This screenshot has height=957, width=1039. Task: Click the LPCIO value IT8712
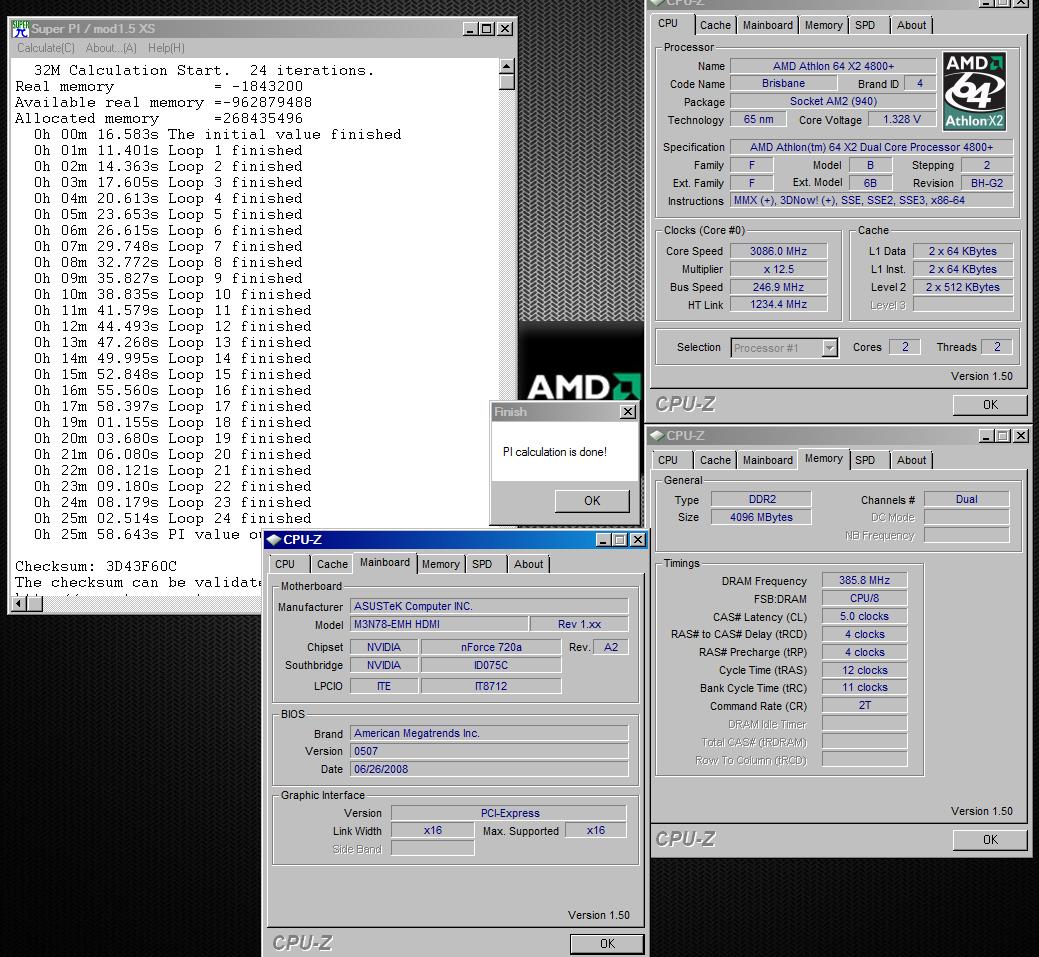click(x=491, y=686)
